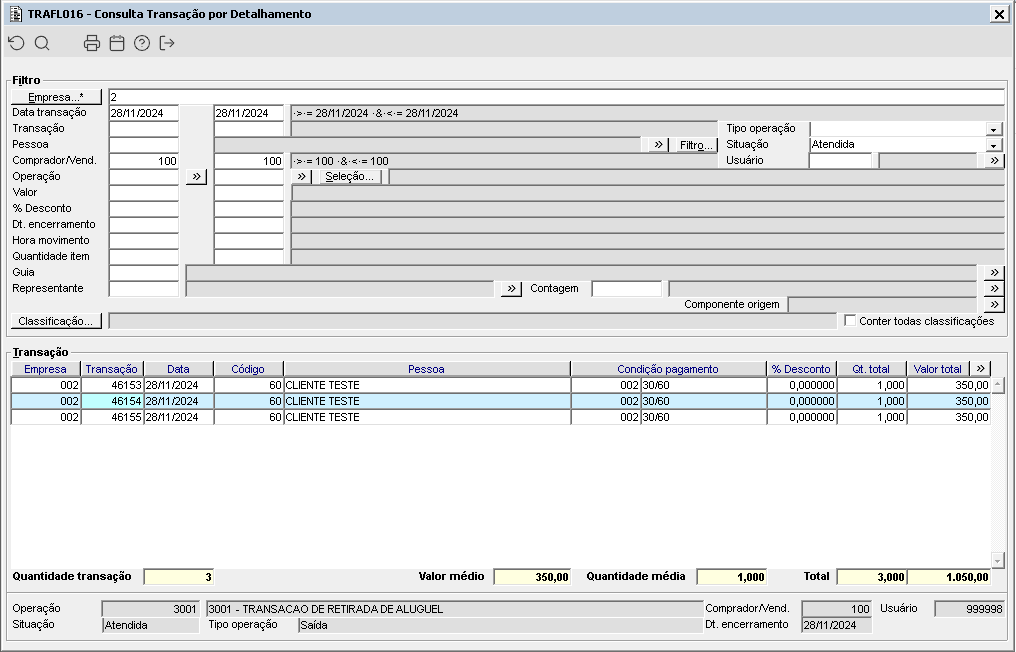Expand columns with arrow after Valor total

(980, 369)
